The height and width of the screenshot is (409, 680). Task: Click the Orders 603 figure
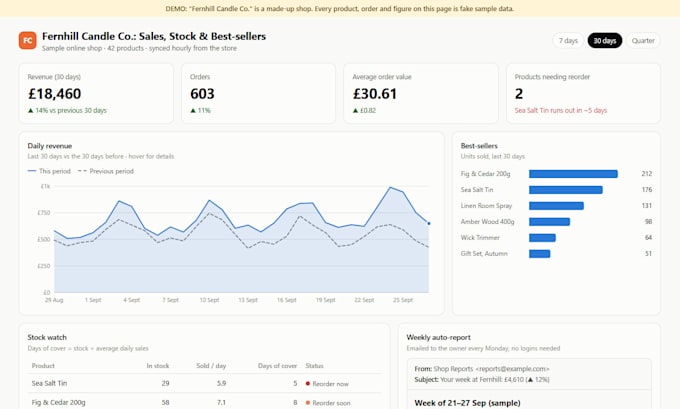202,94
